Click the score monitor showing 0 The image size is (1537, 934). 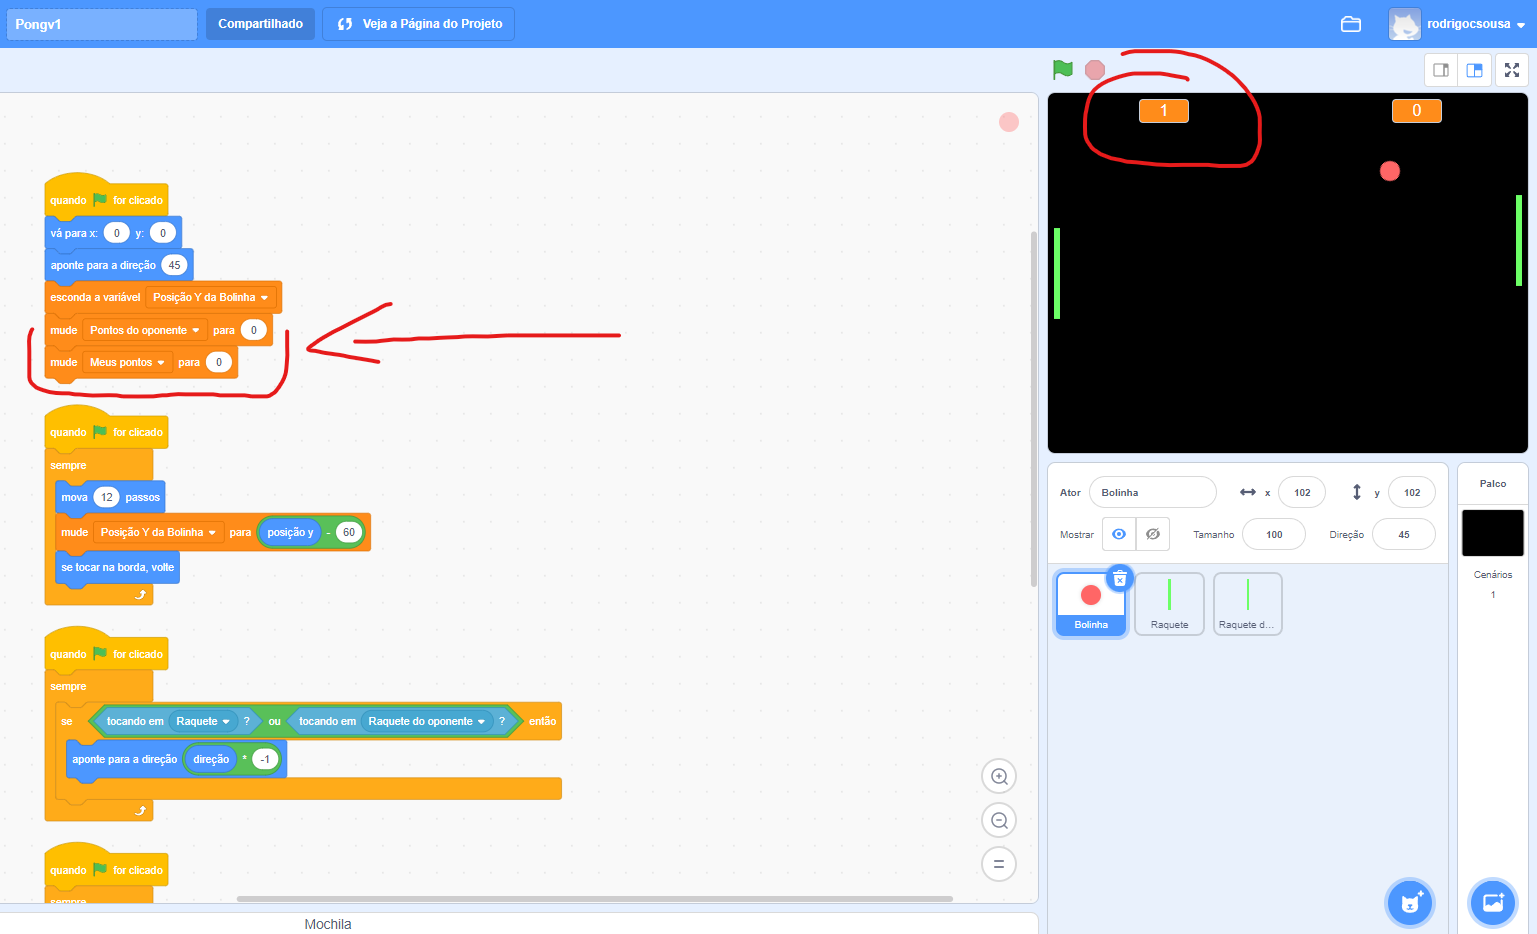(x=1416, y=111)
